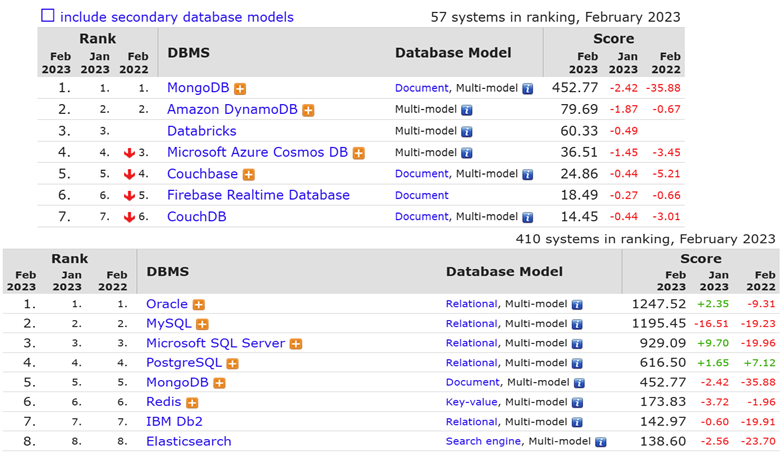This screenshot has width=784, height=454.
Task: Open Multi-model info icon in Databricks row
Action: (x=466, y=132)
